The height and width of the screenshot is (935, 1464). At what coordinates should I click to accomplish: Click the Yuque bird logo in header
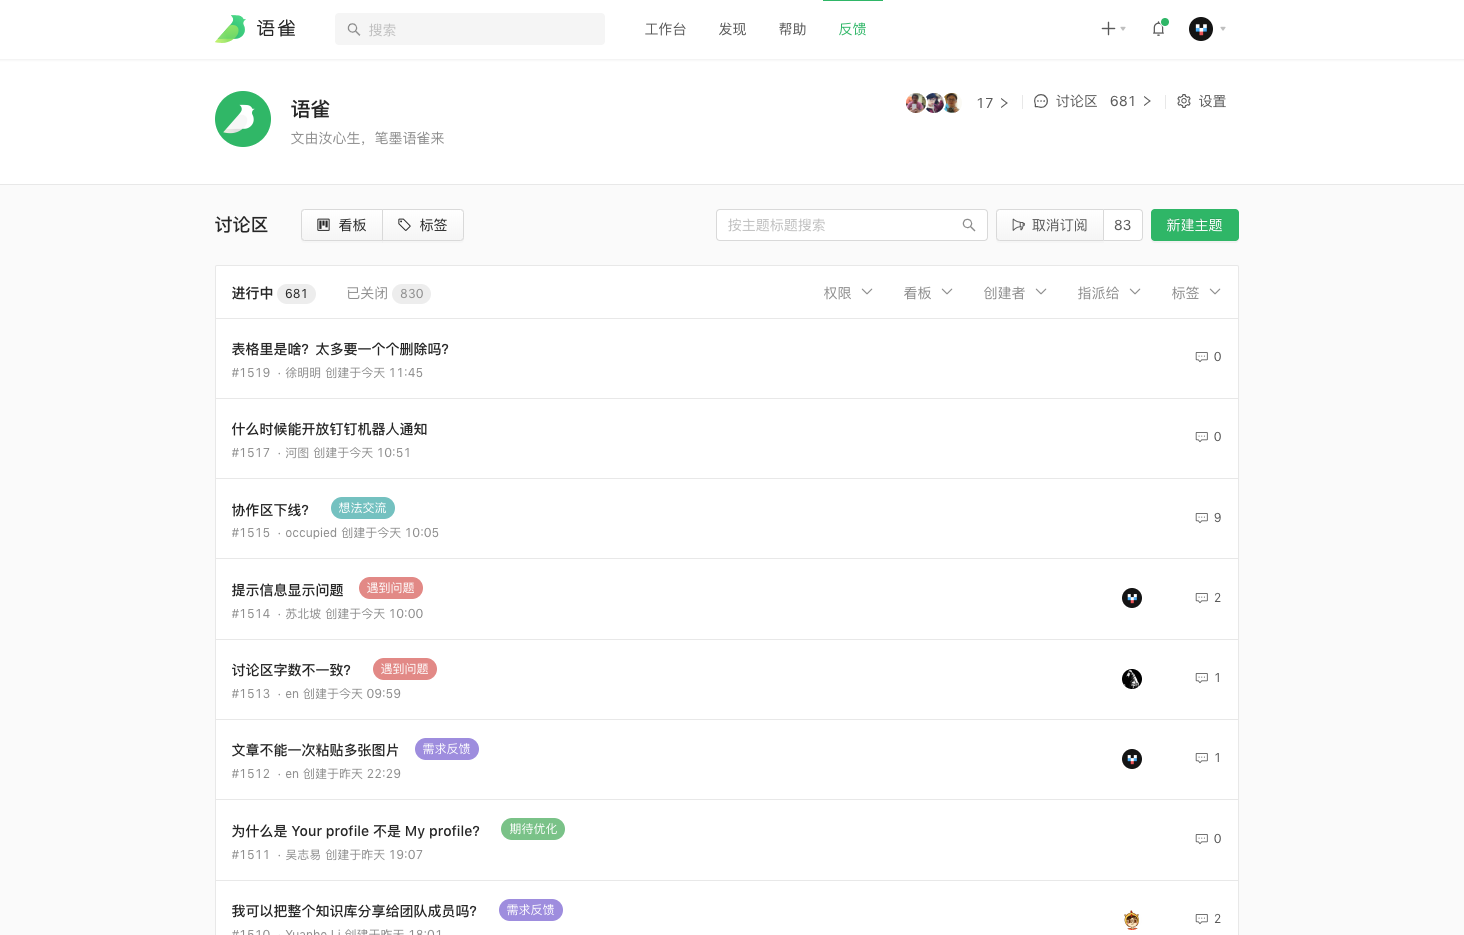coord(231,29)
